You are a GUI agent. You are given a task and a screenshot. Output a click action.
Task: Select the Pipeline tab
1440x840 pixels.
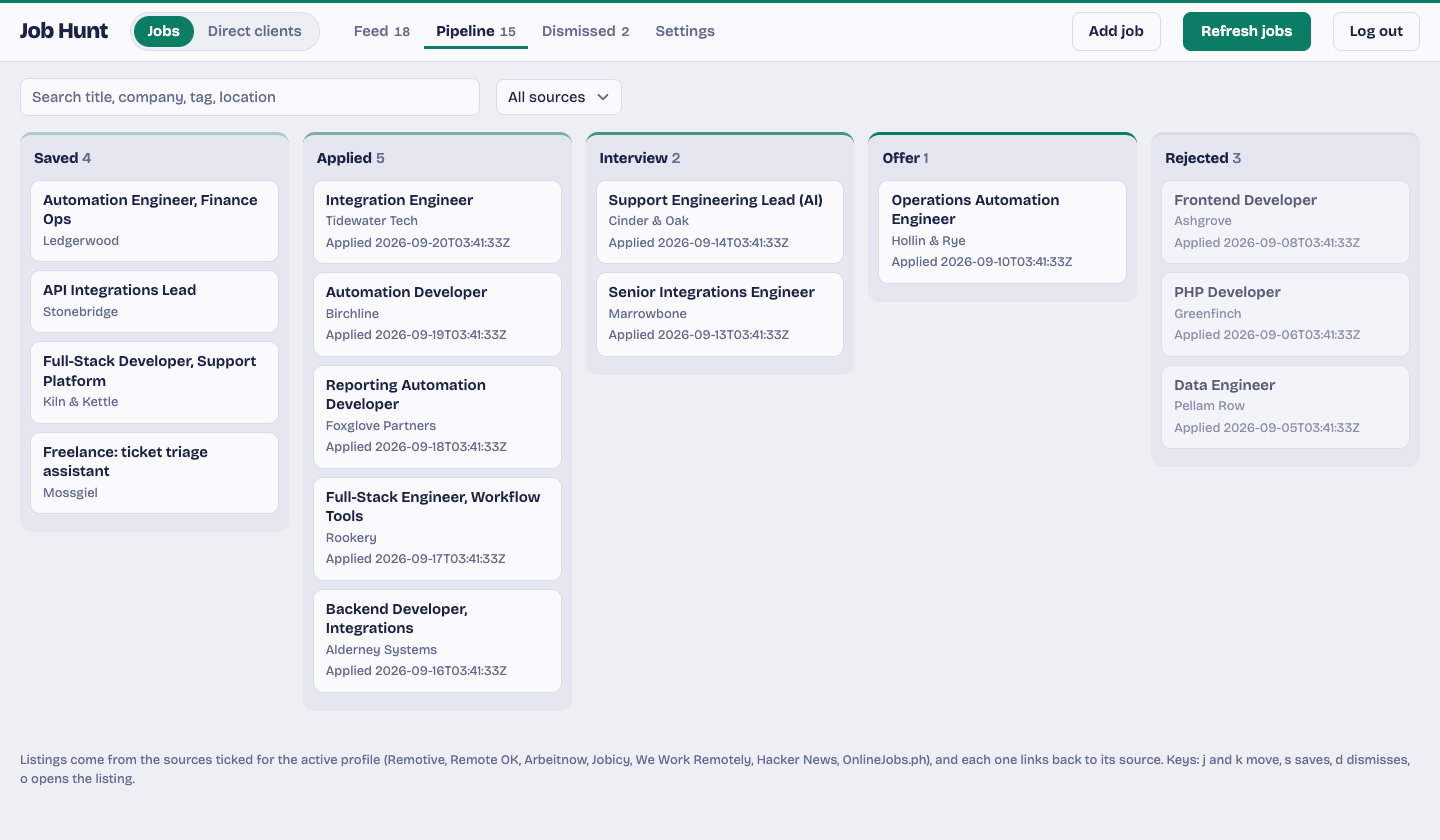click(476, 31)
